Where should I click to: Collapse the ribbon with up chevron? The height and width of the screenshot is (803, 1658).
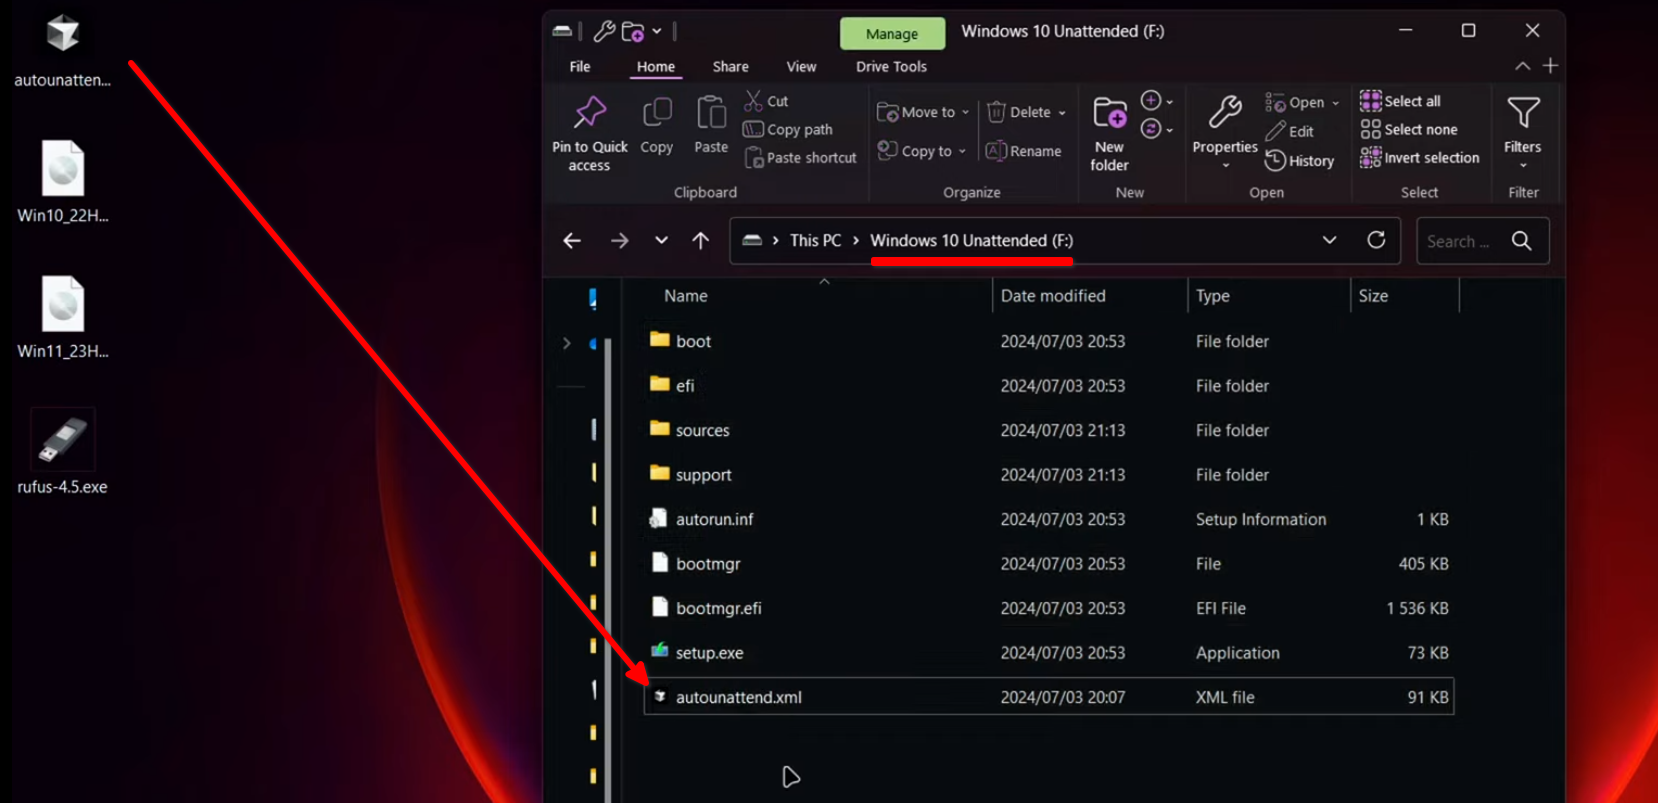click(x=1522, y=66)
